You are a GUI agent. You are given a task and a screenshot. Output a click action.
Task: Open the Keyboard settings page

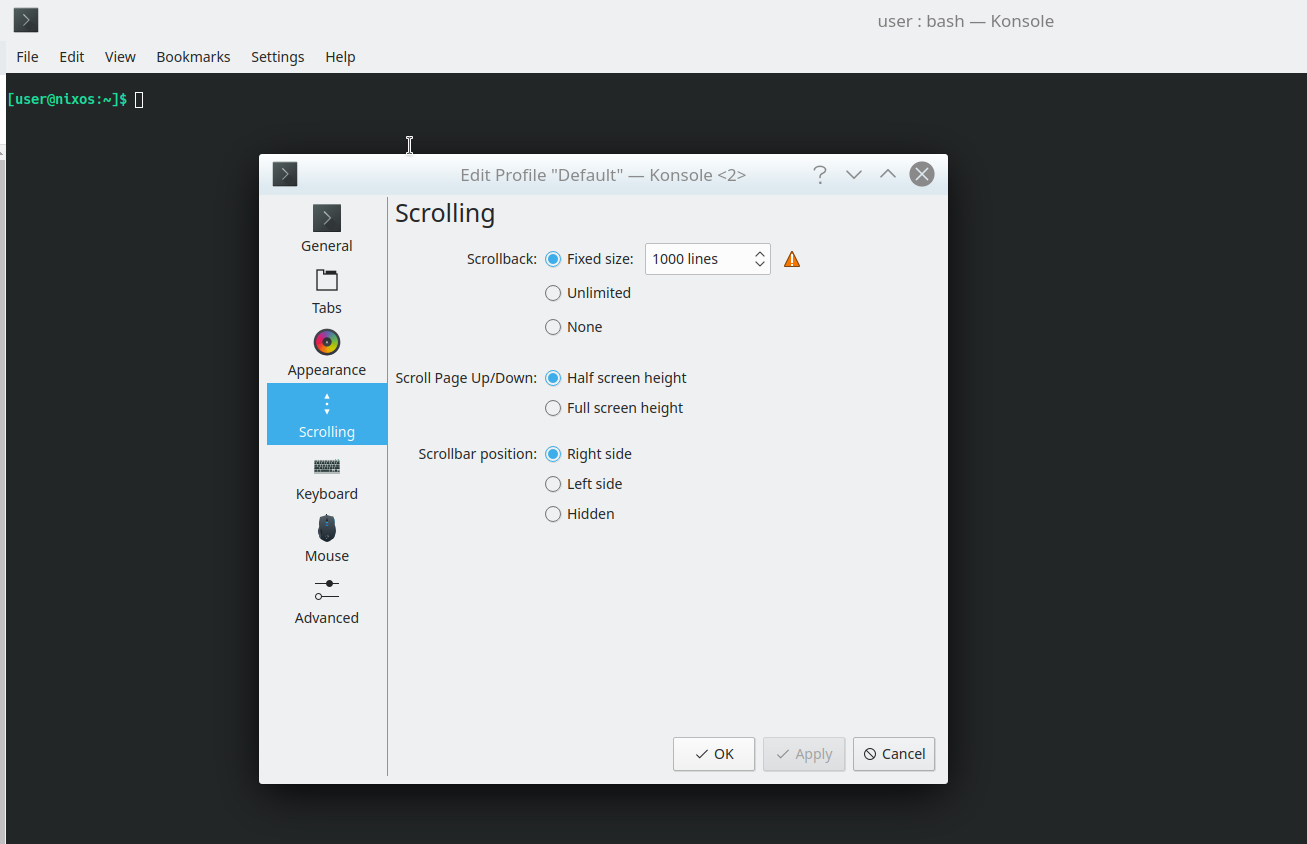[x=327, y=476]
